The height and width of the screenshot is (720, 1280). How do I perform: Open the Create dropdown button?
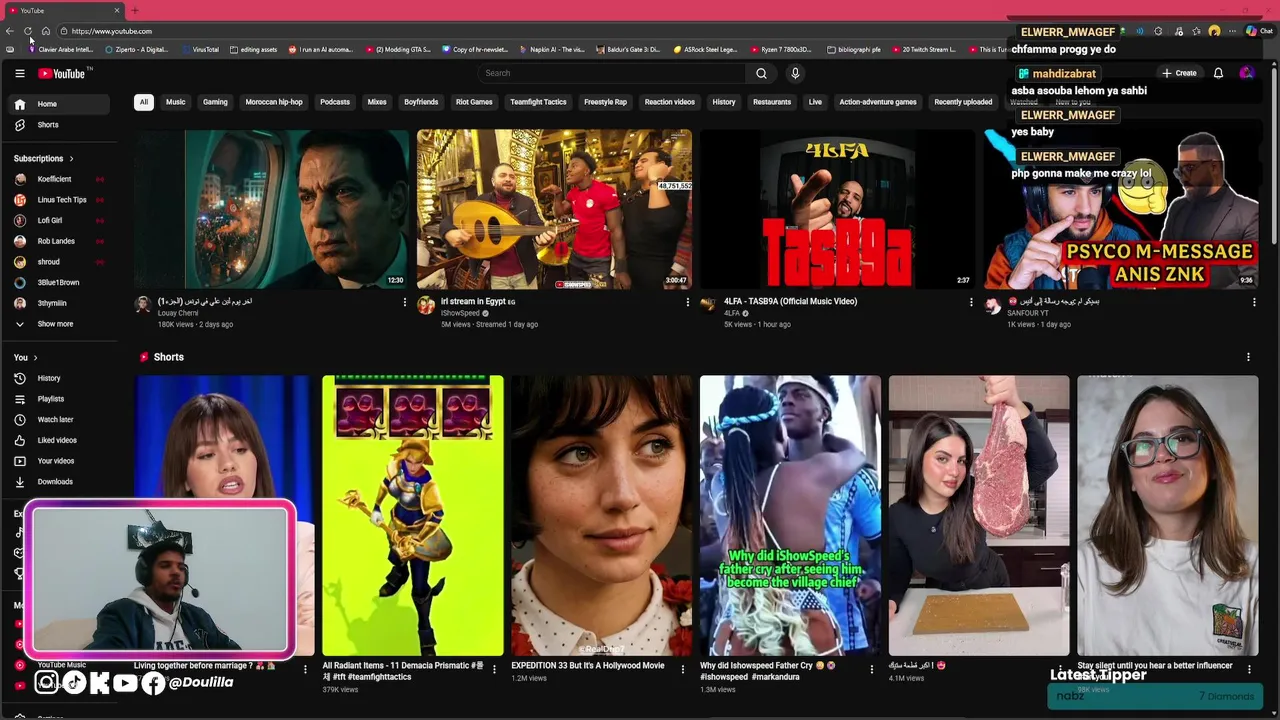tap(1179, 73)
